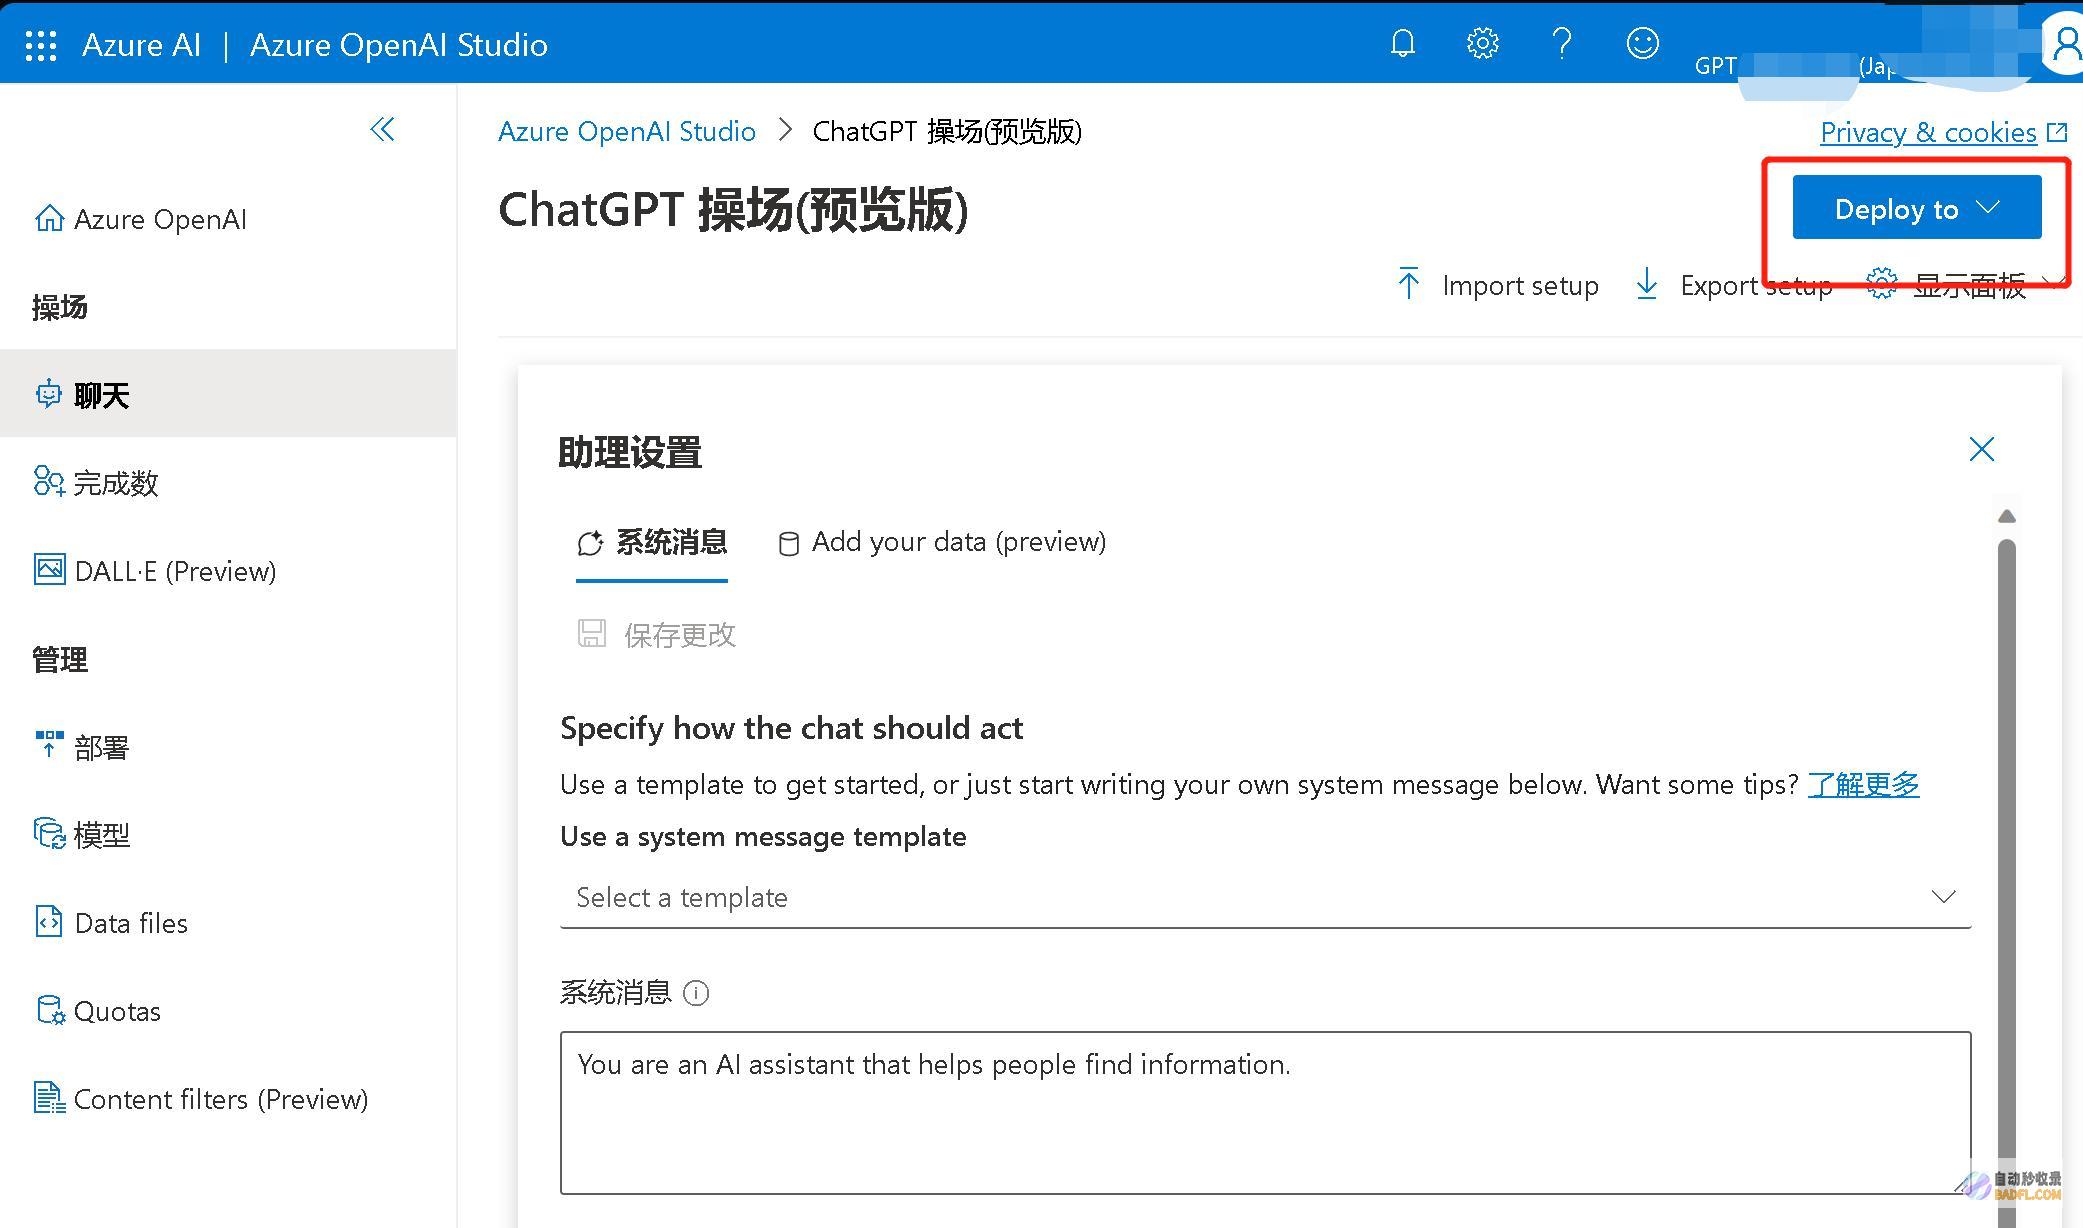Expand the Select a template dropdown

tap(1265, 897)
